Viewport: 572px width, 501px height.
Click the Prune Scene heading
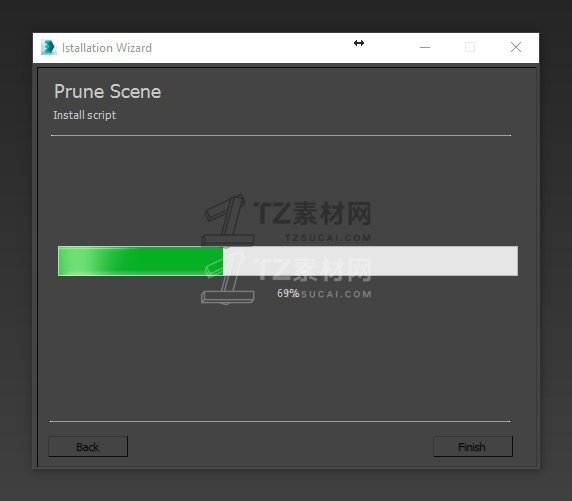108,91
